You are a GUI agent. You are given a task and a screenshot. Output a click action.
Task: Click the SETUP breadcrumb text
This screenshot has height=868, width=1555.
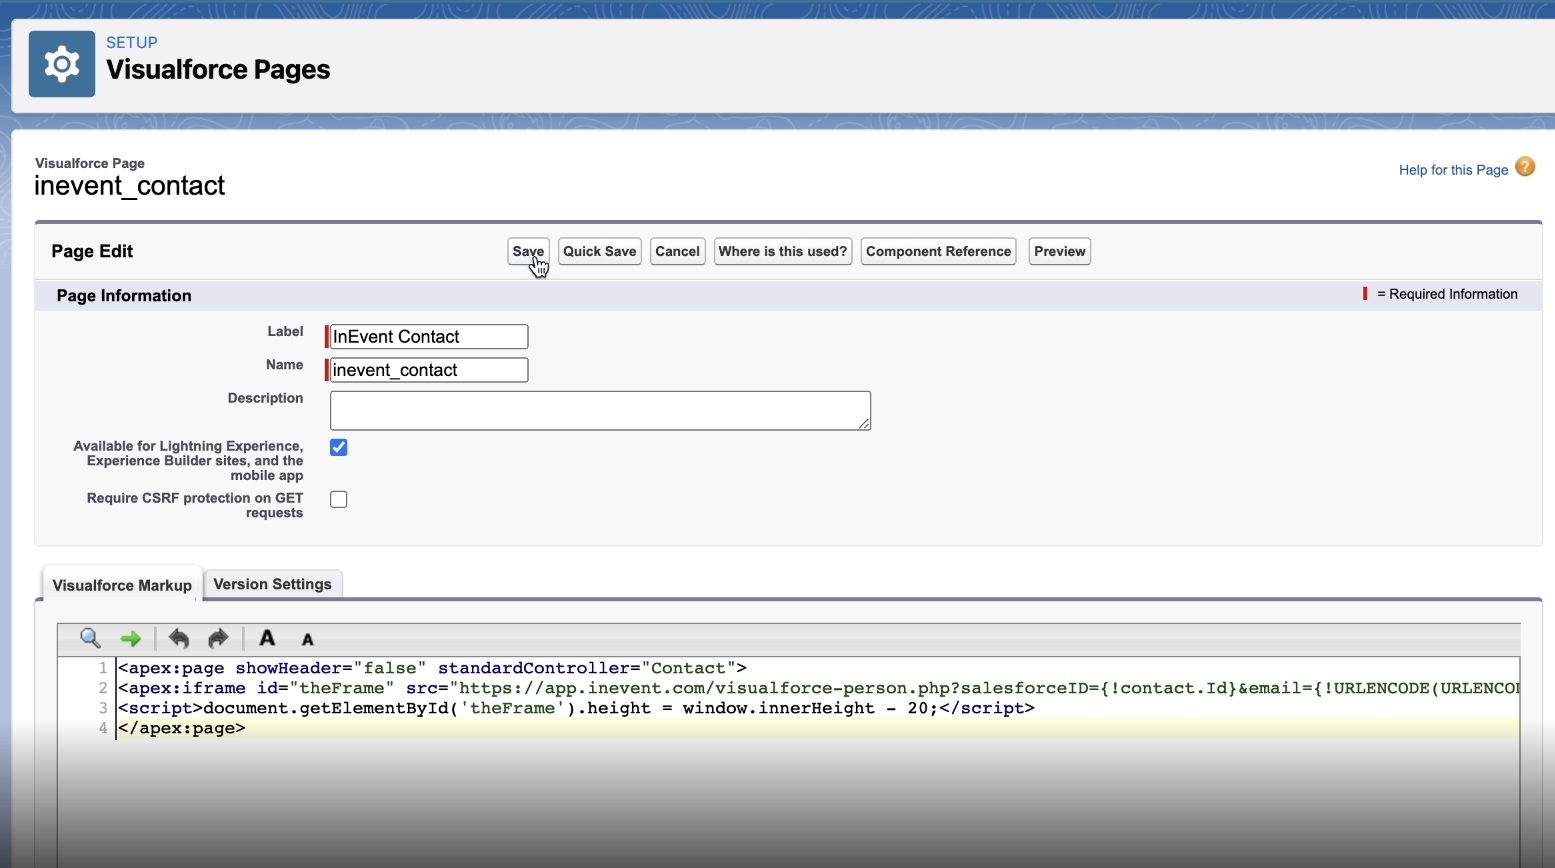[x=132, y=43]
